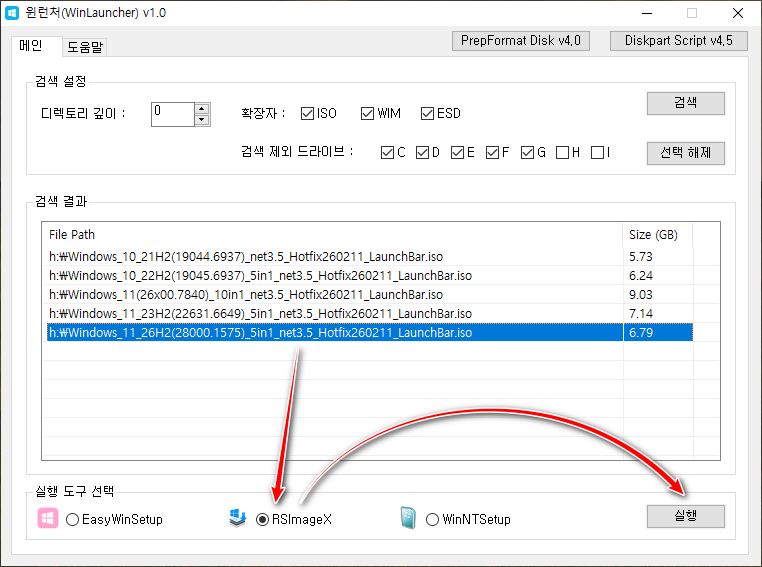762x567 pixels.
Task: Click the RSImageX blue stack icon
Action: coord(238,518)
